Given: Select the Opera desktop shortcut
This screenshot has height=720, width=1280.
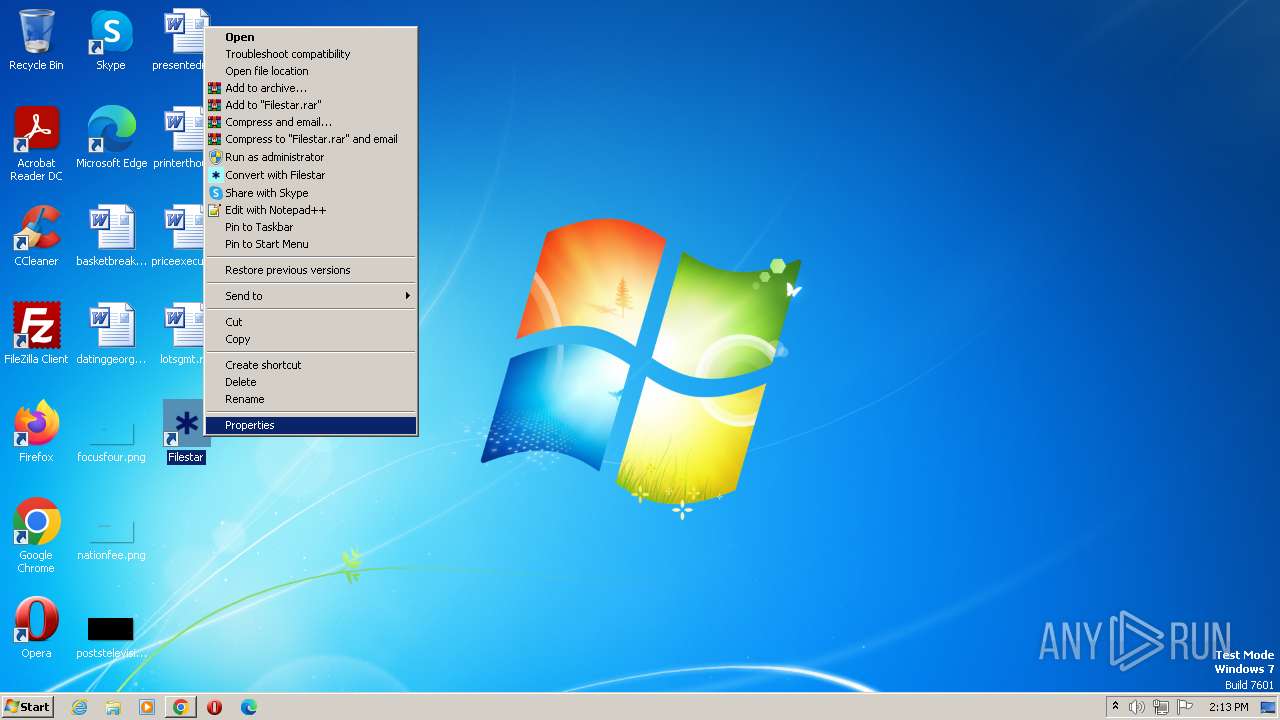Looking at the screenshot, I should [x=36, y=628].
